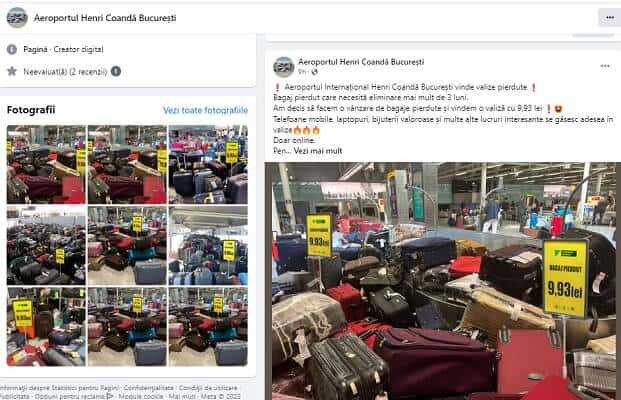Open the post author name Aeroportul Henri Coandă
Screen dimensions: 621x400
(x=361, y=62)
